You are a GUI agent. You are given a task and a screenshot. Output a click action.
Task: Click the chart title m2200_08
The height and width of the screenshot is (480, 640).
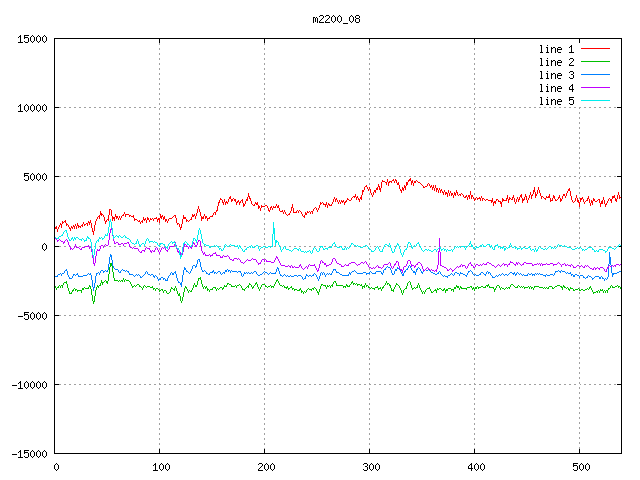point(336,19)
